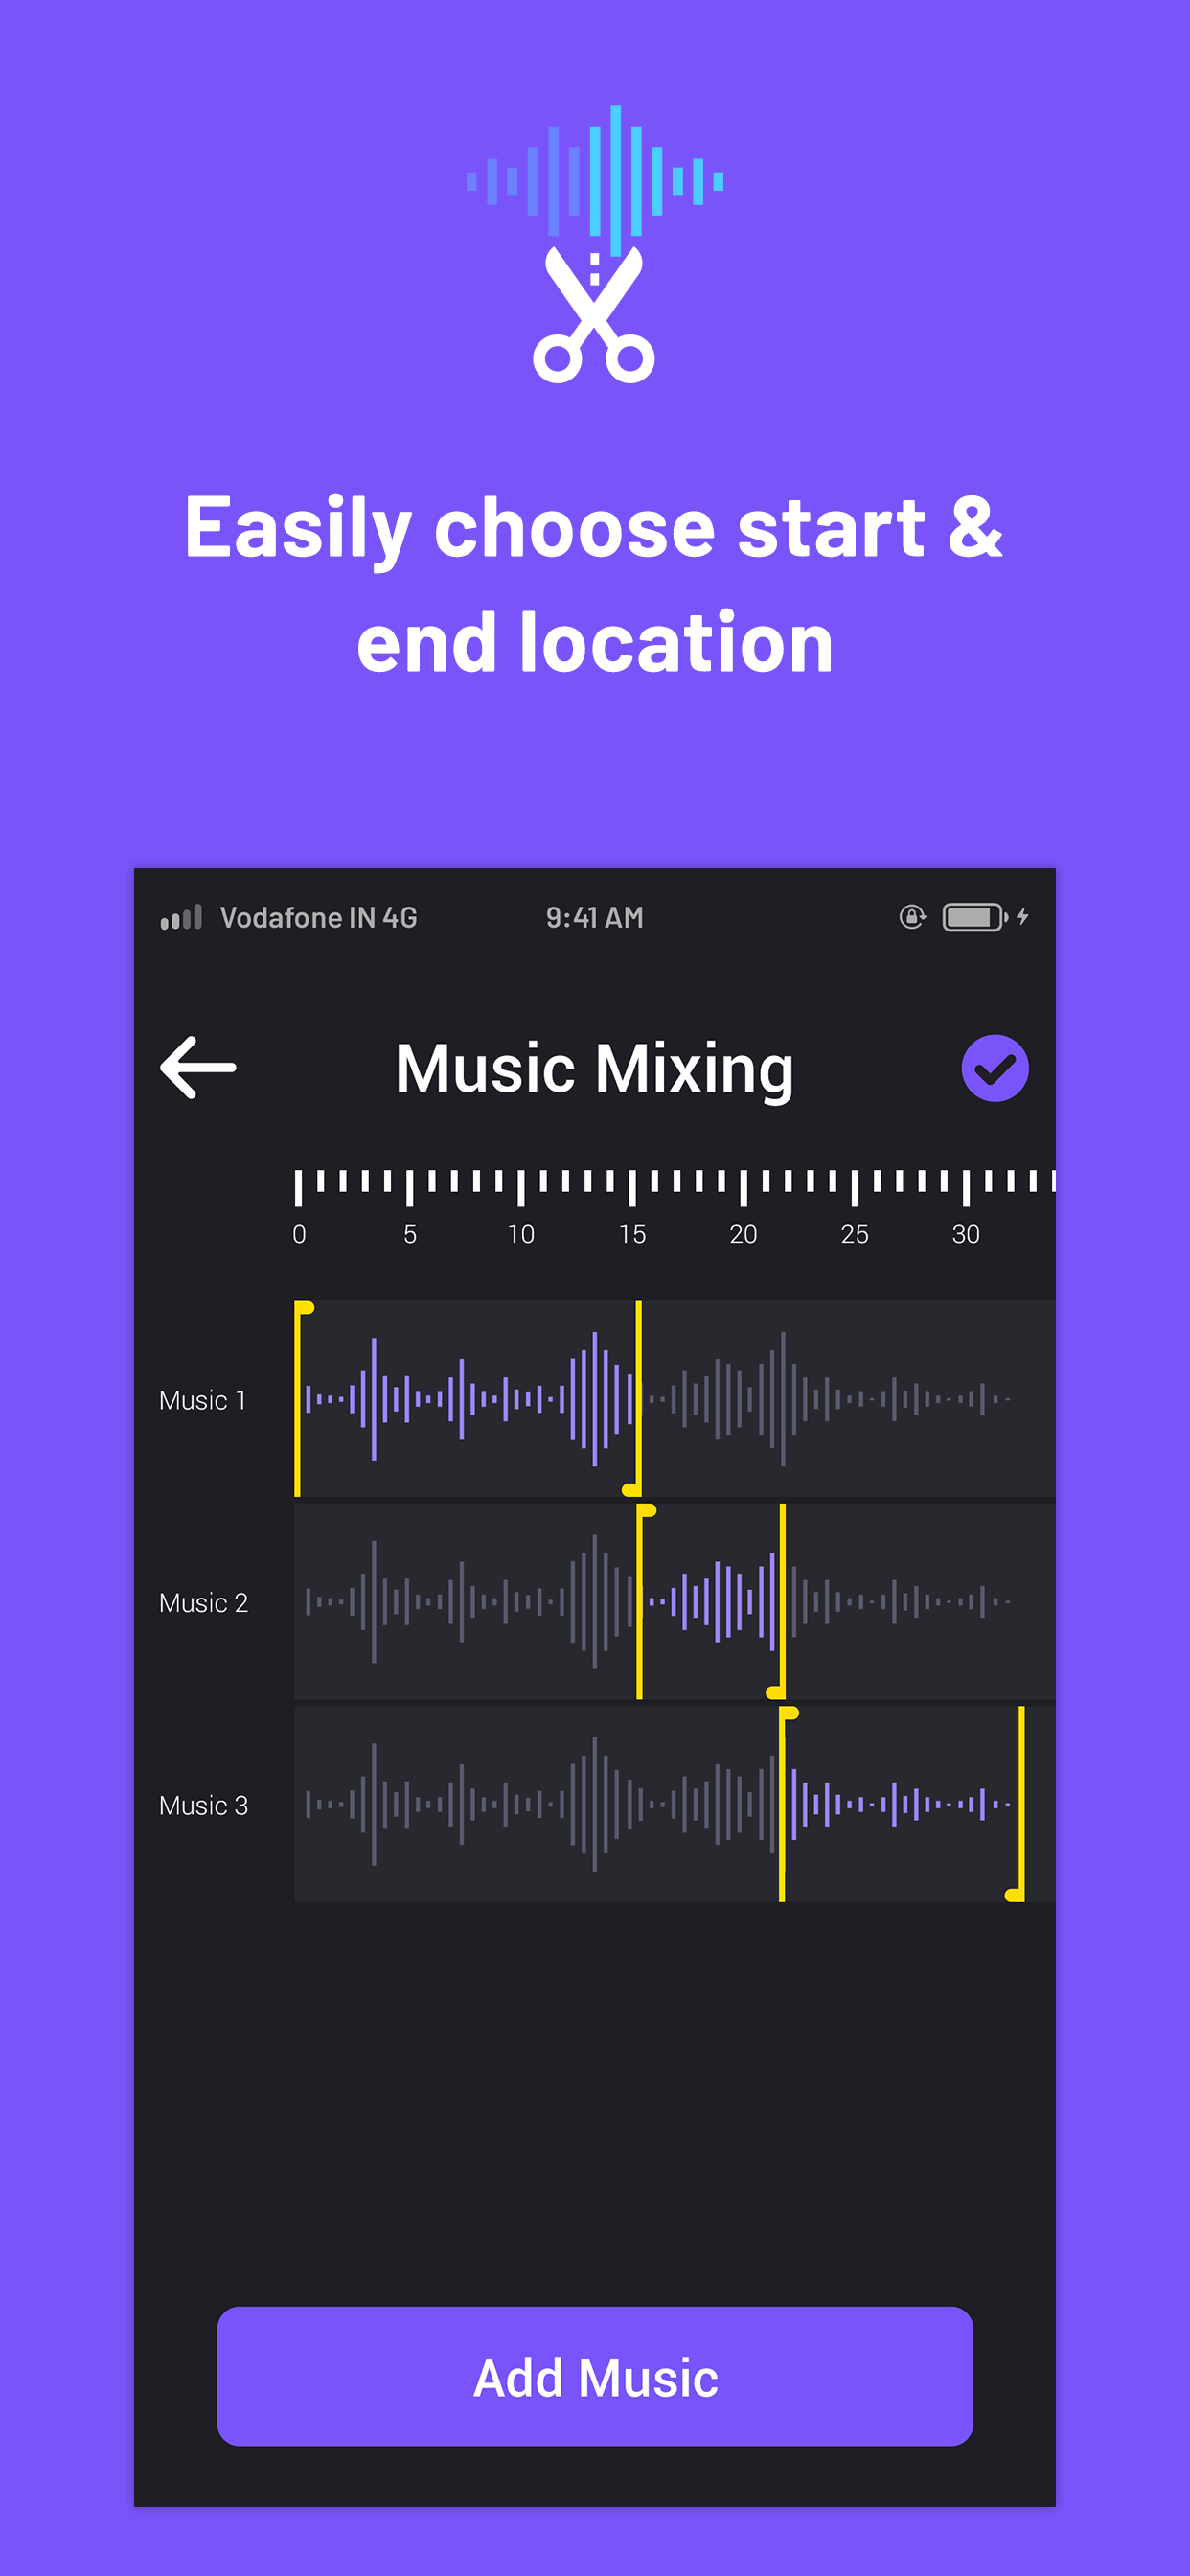The image size is (1190, 2576).
Task: Tap the Music 1 highlighted waveform
Action: pos(468,1398)
